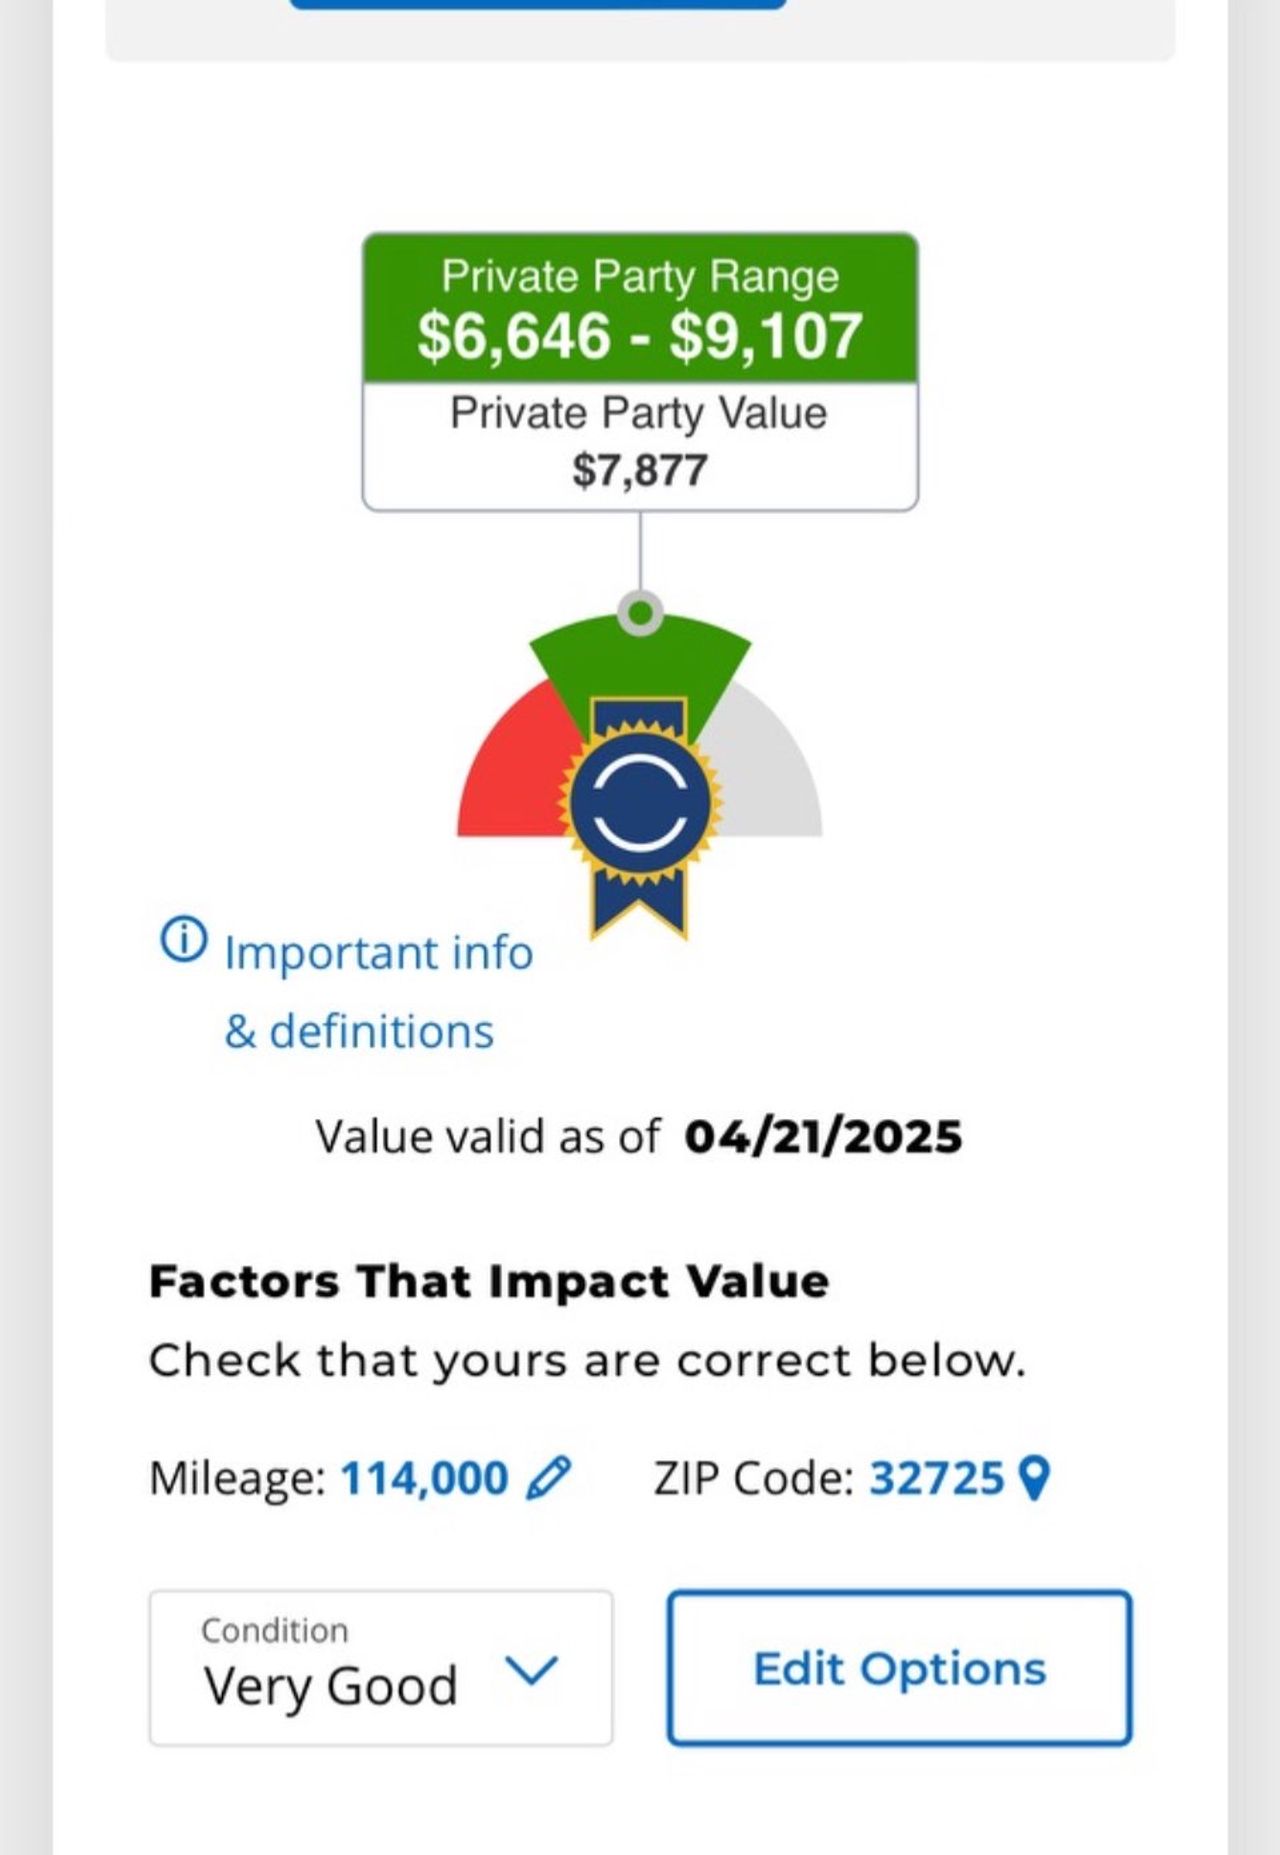This screenshot has width=1280, height=1855.
Task: Change the 32725 ZIP code
Action: click(936, 1478)
